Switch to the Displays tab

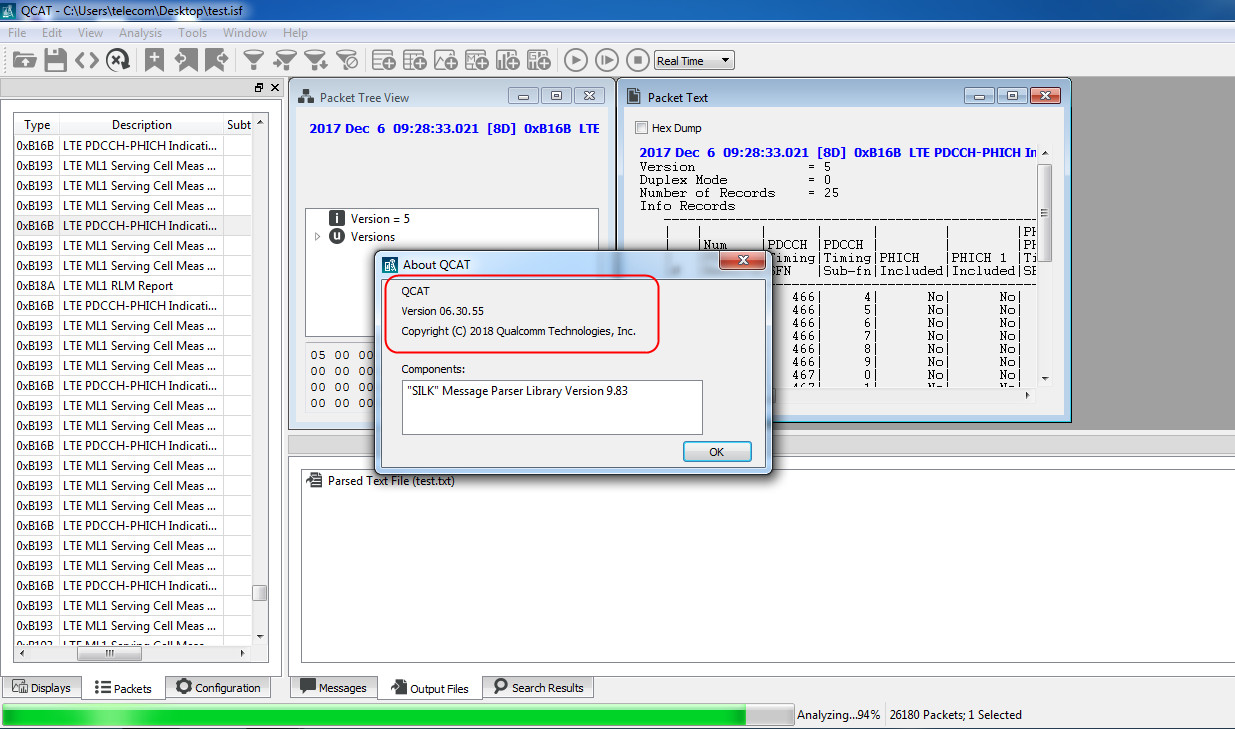click(x=42, y=688)
